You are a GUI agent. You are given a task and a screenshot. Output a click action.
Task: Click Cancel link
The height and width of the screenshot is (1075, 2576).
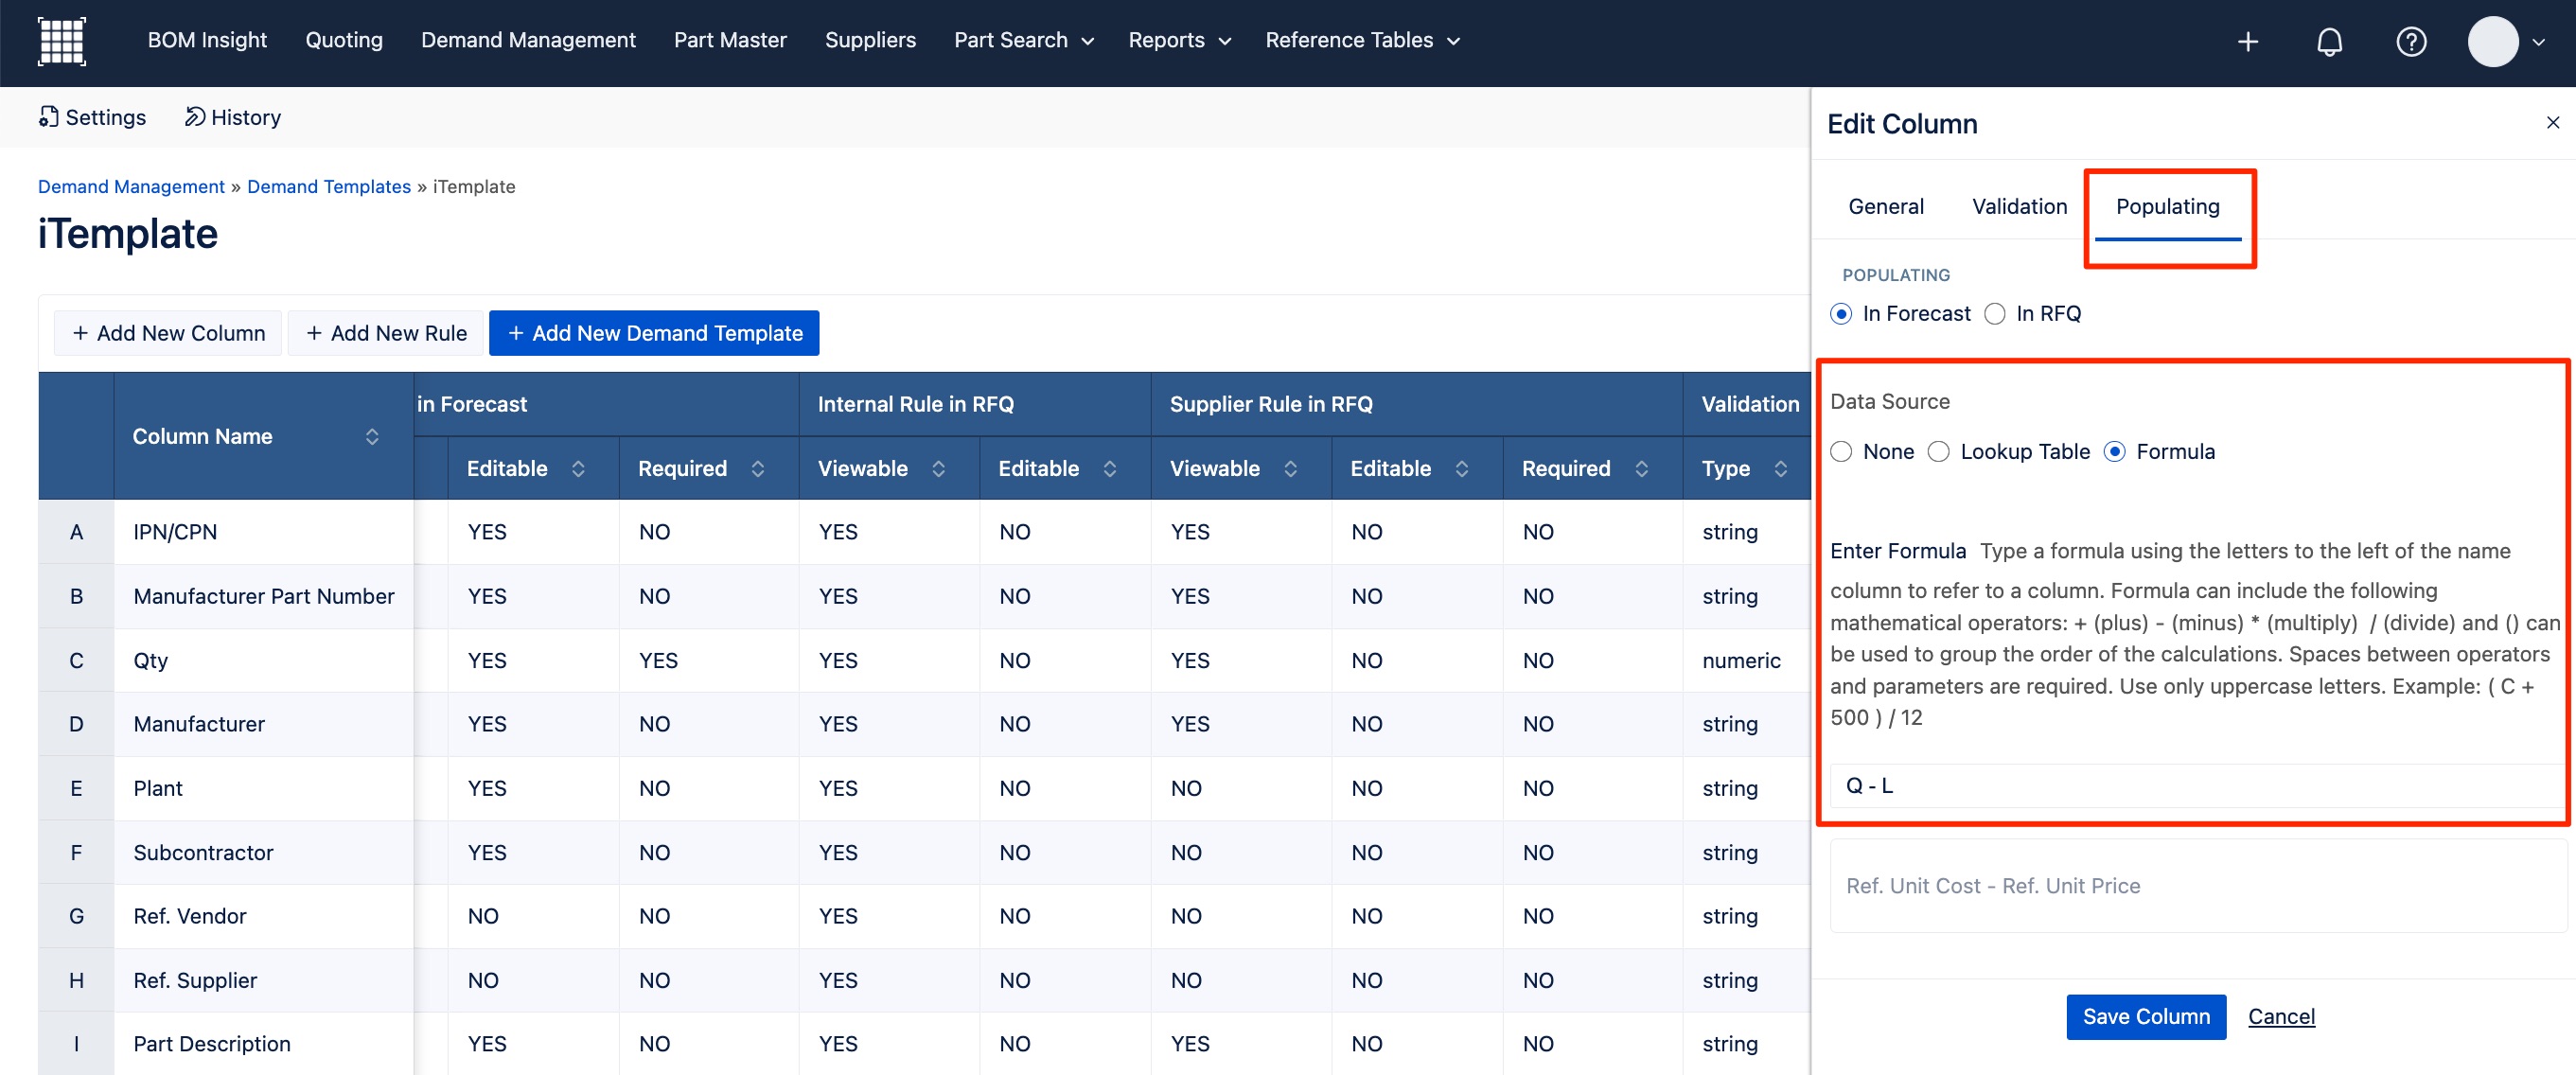pos(2281,1016)
